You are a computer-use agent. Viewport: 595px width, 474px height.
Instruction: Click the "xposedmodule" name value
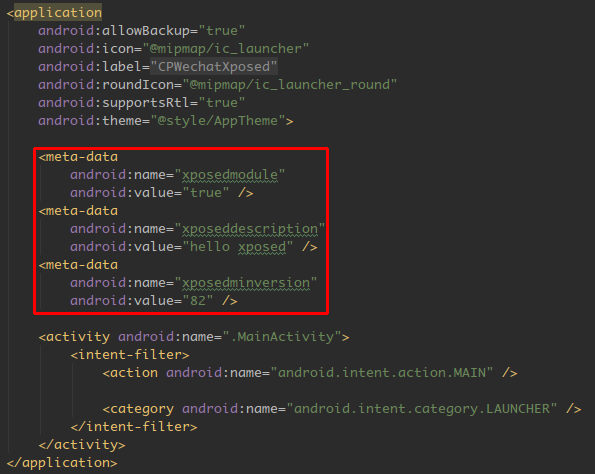pyautogui.click(x=230, y=175)
